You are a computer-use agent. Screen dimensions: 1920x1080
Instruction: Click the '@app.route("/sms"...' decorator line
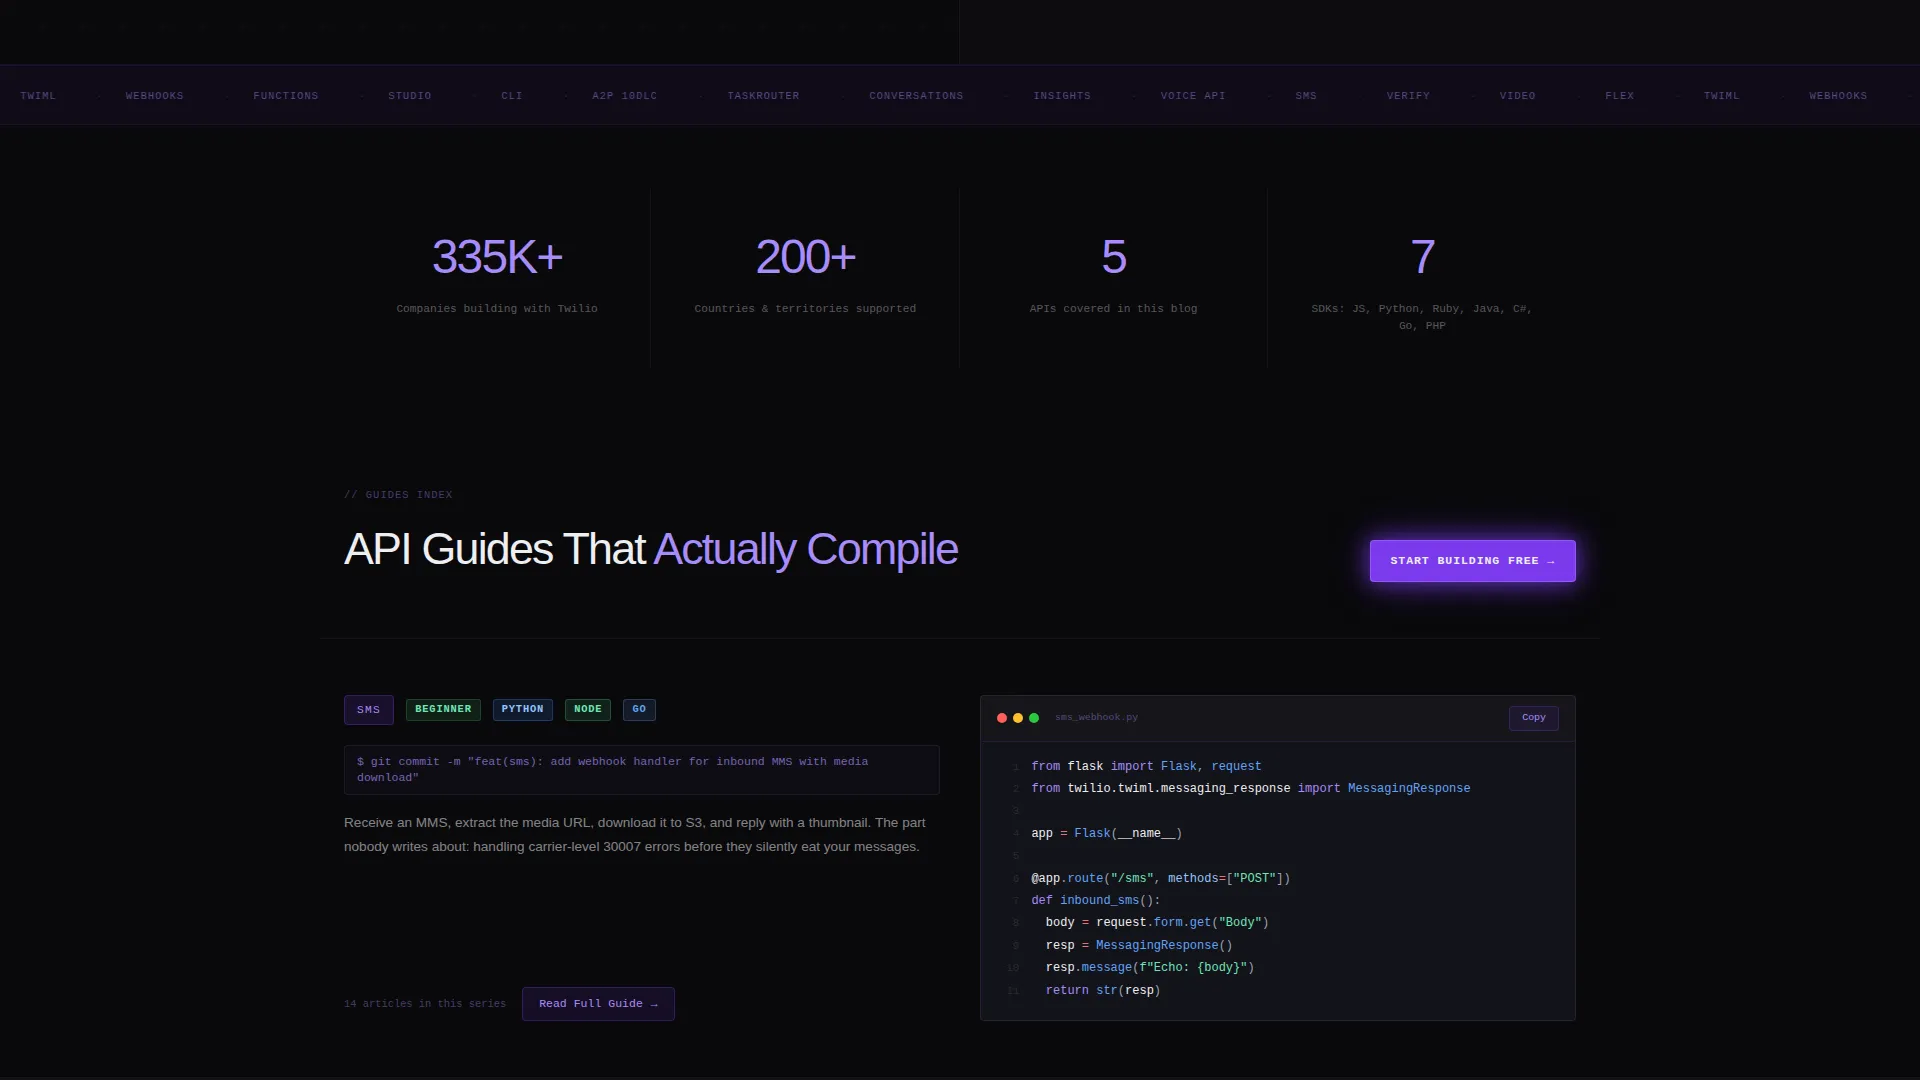pos(1160,879)
